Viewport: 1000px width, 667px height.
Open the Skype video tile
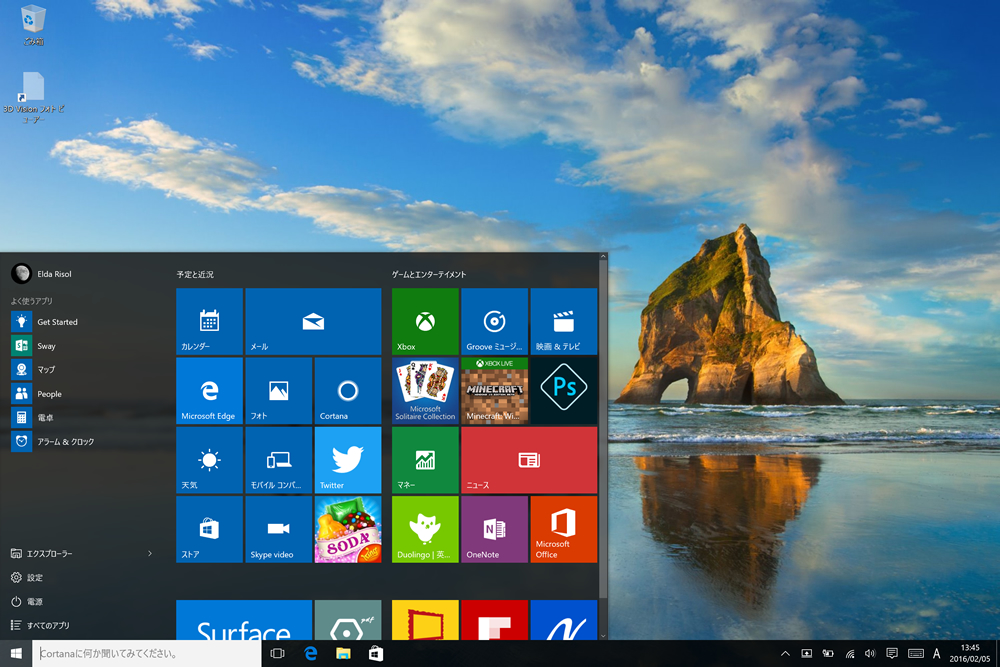click(279, 529)
